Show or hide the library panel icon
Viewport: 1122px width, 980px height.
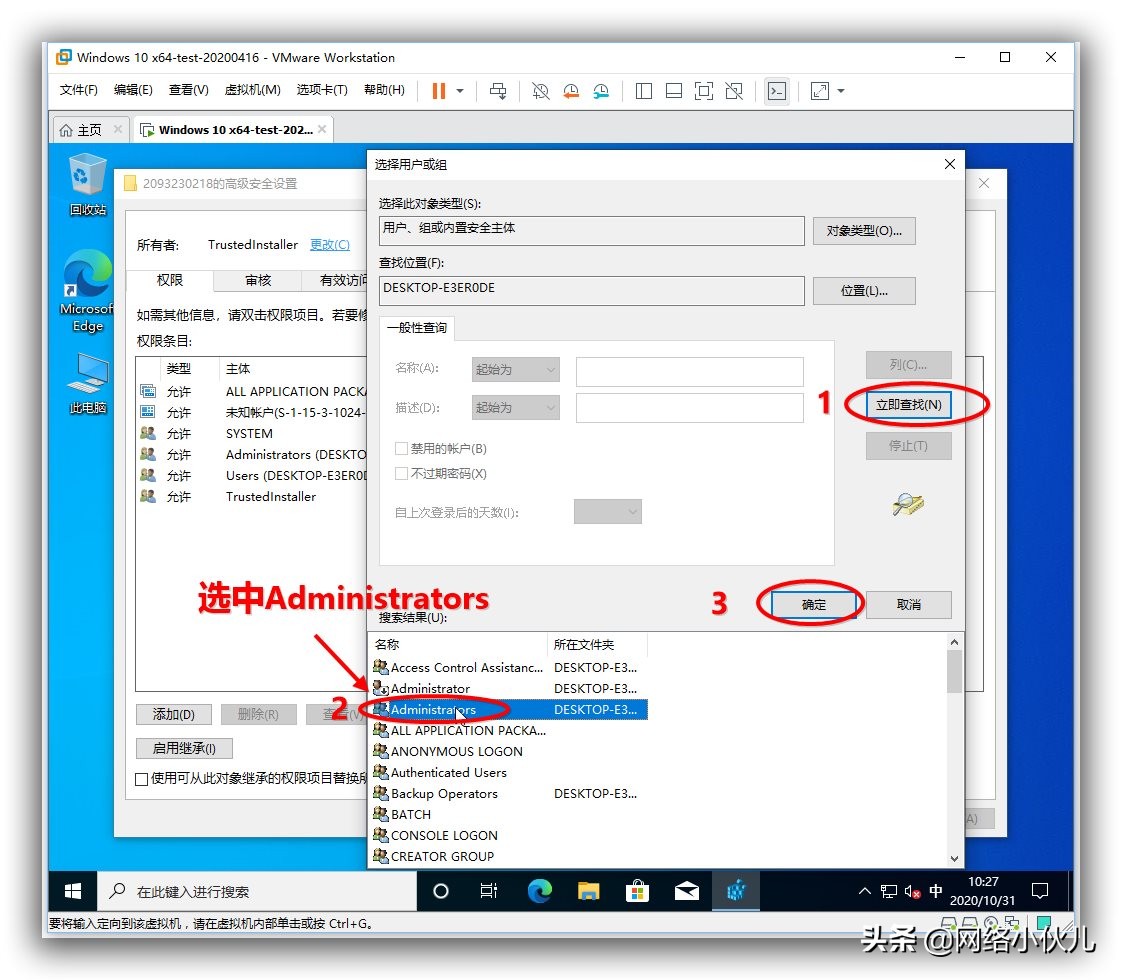[643, 91]
